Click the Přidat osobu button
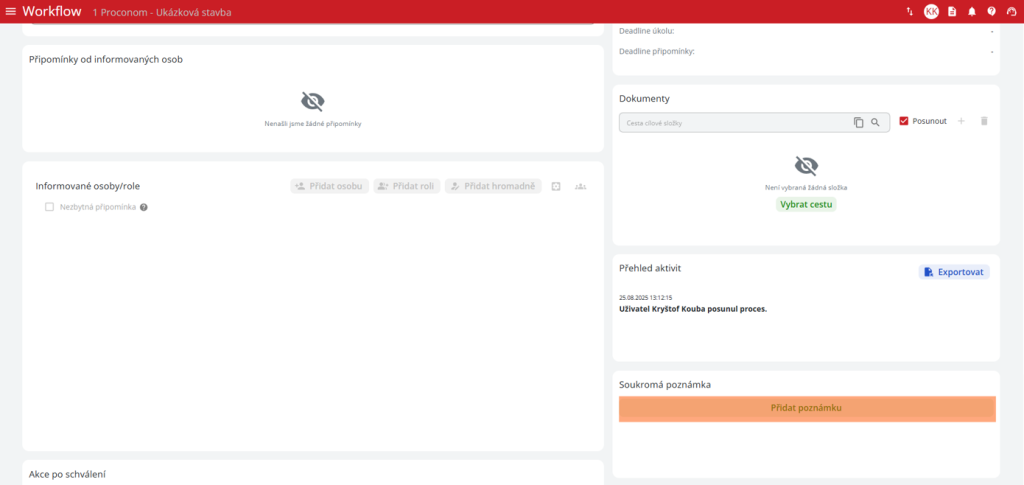This screenshot has height=485, width=1024. pyautogui.click(x=329, y=186)
